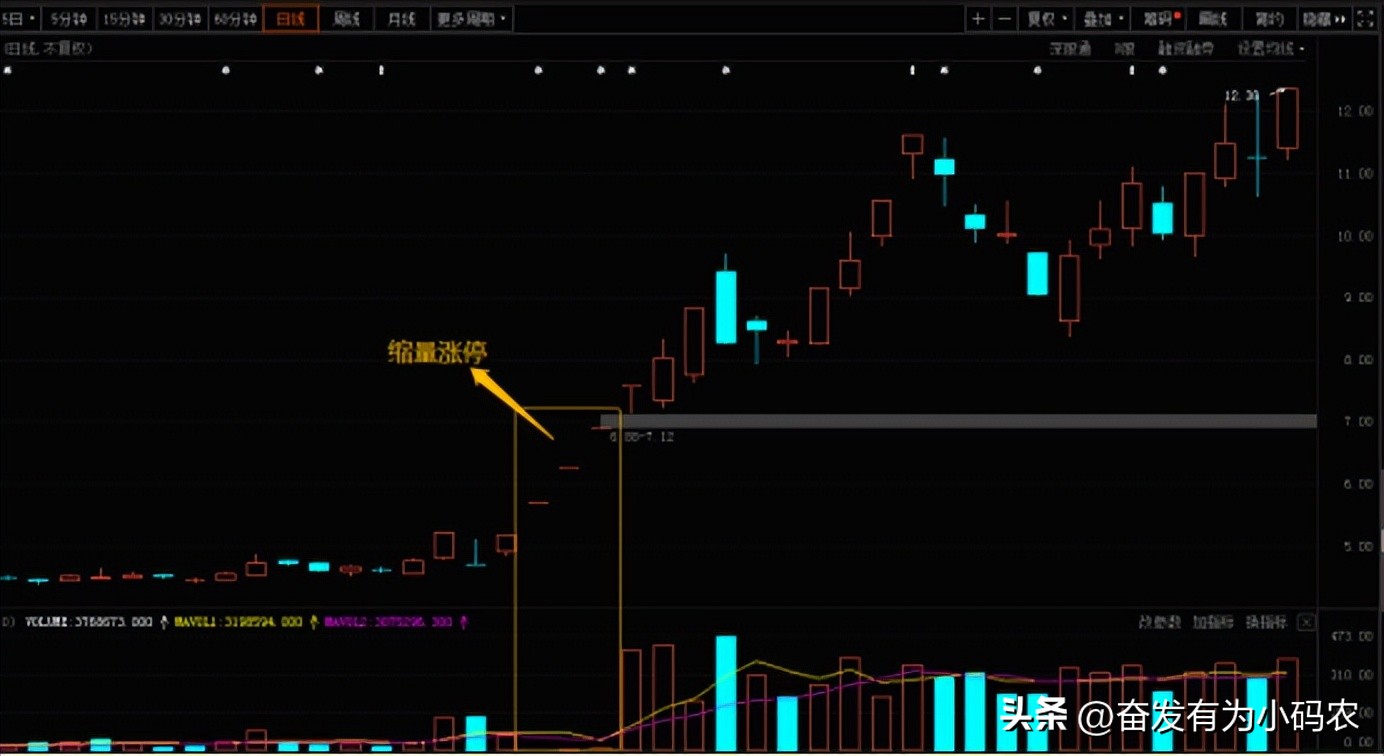Click the toolbar button left of 隐藏

[x=1269, y=18]
